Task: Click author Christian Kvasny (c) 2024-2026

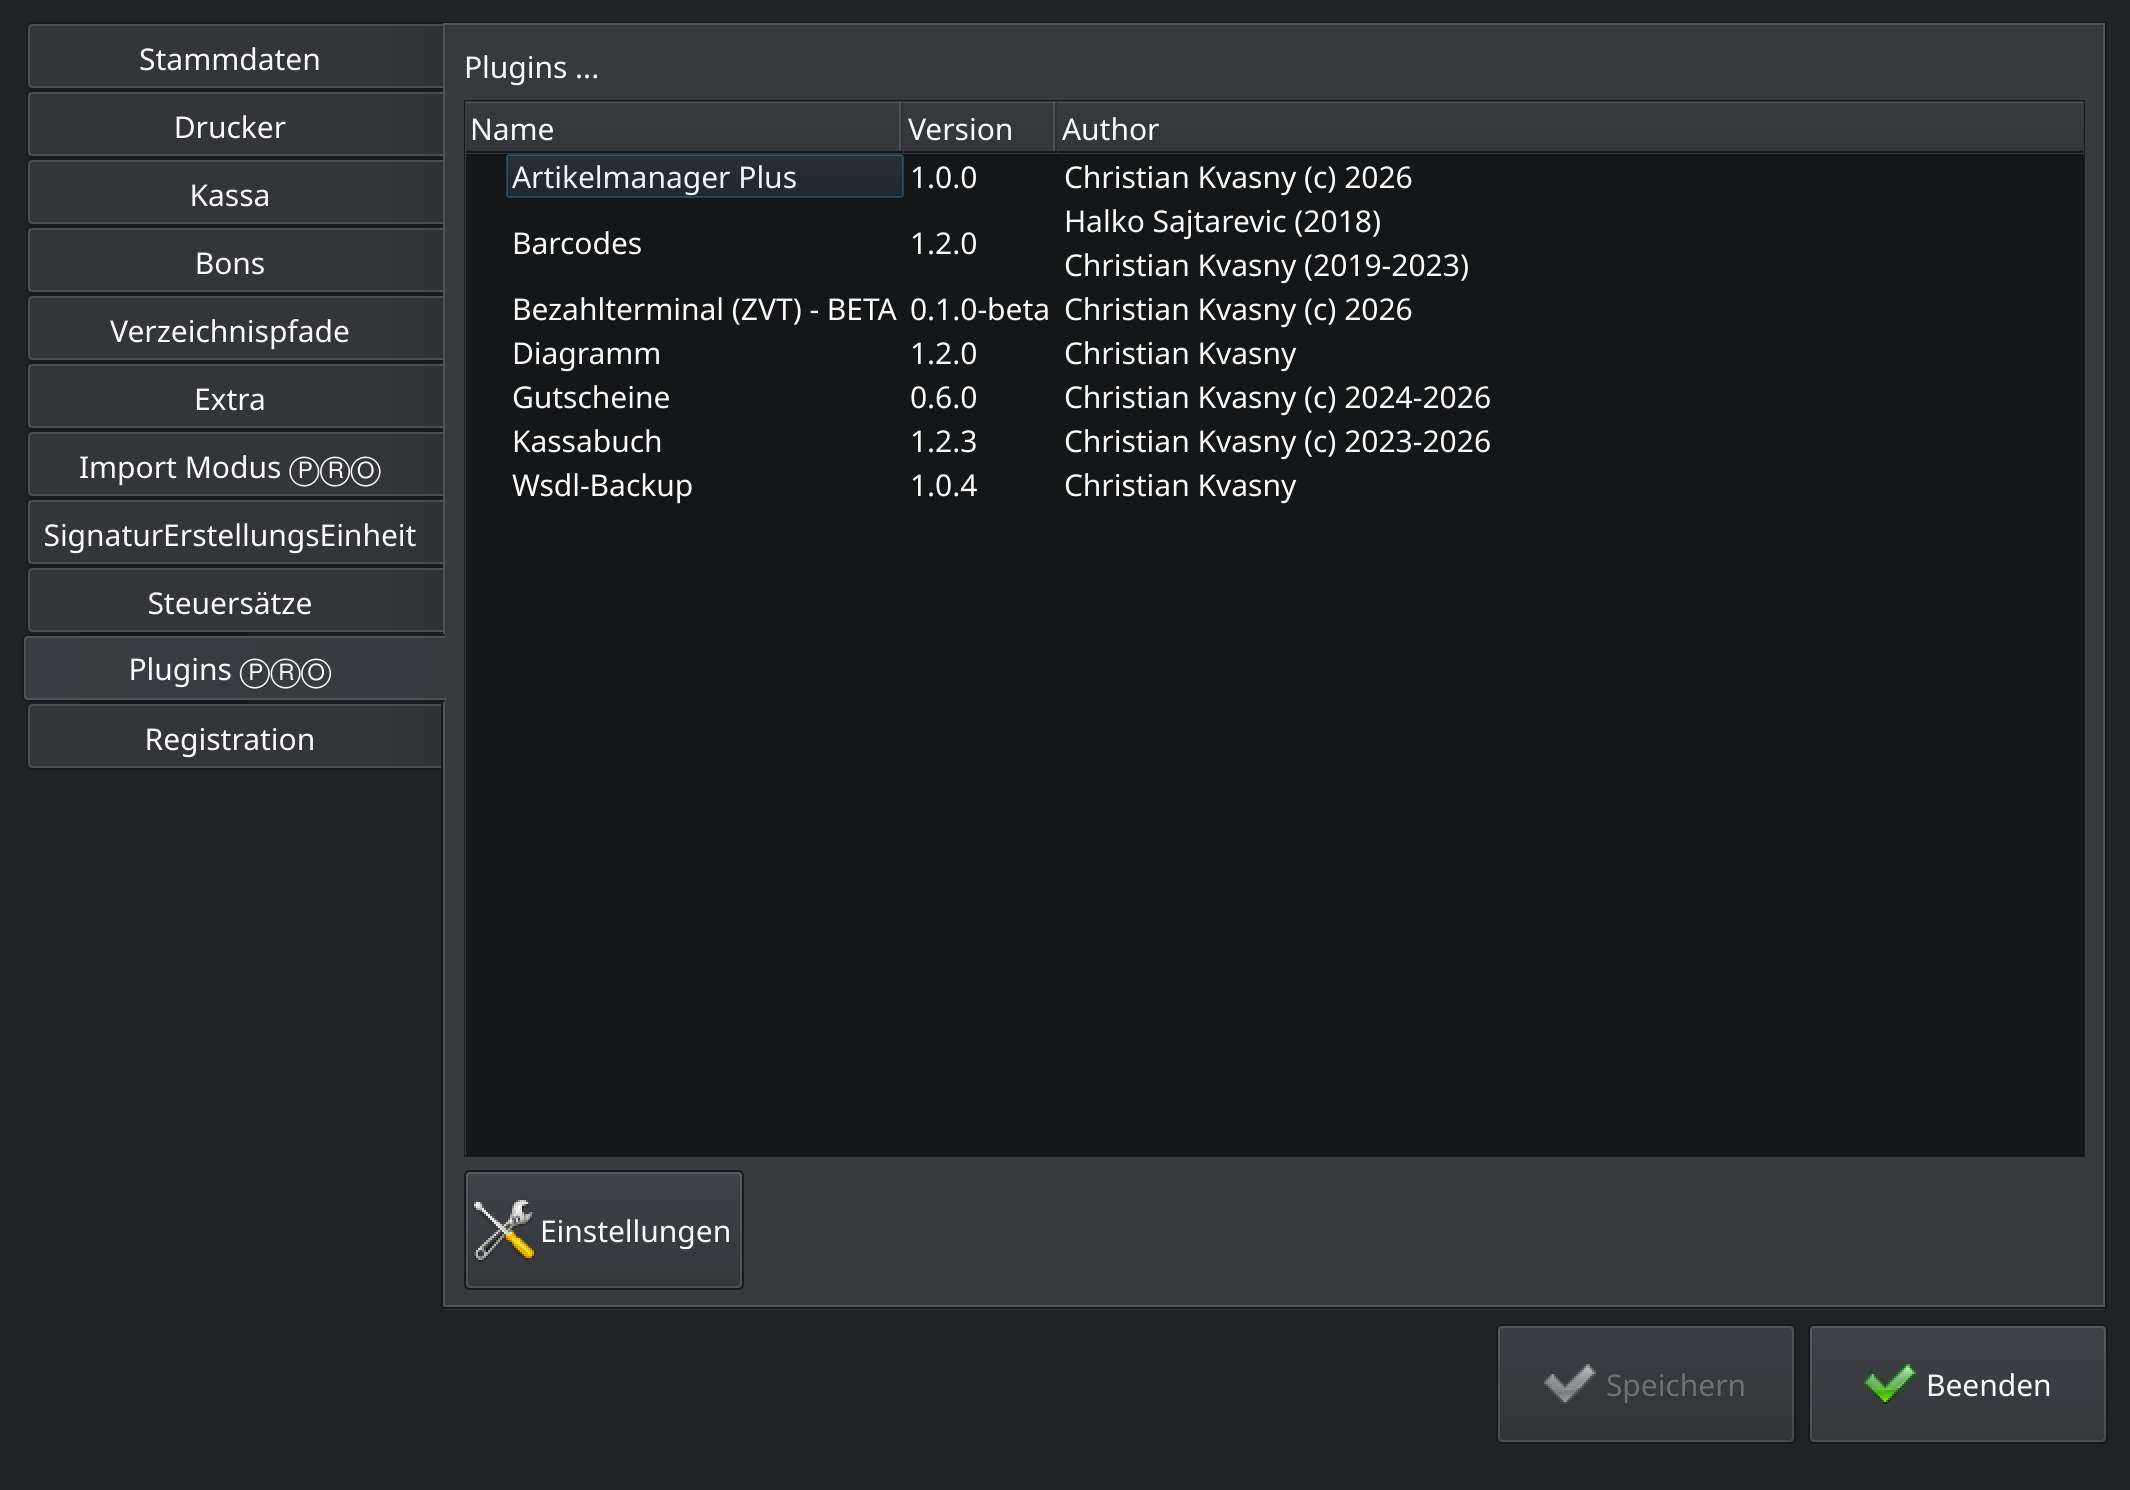Action: click(1277, 397)
